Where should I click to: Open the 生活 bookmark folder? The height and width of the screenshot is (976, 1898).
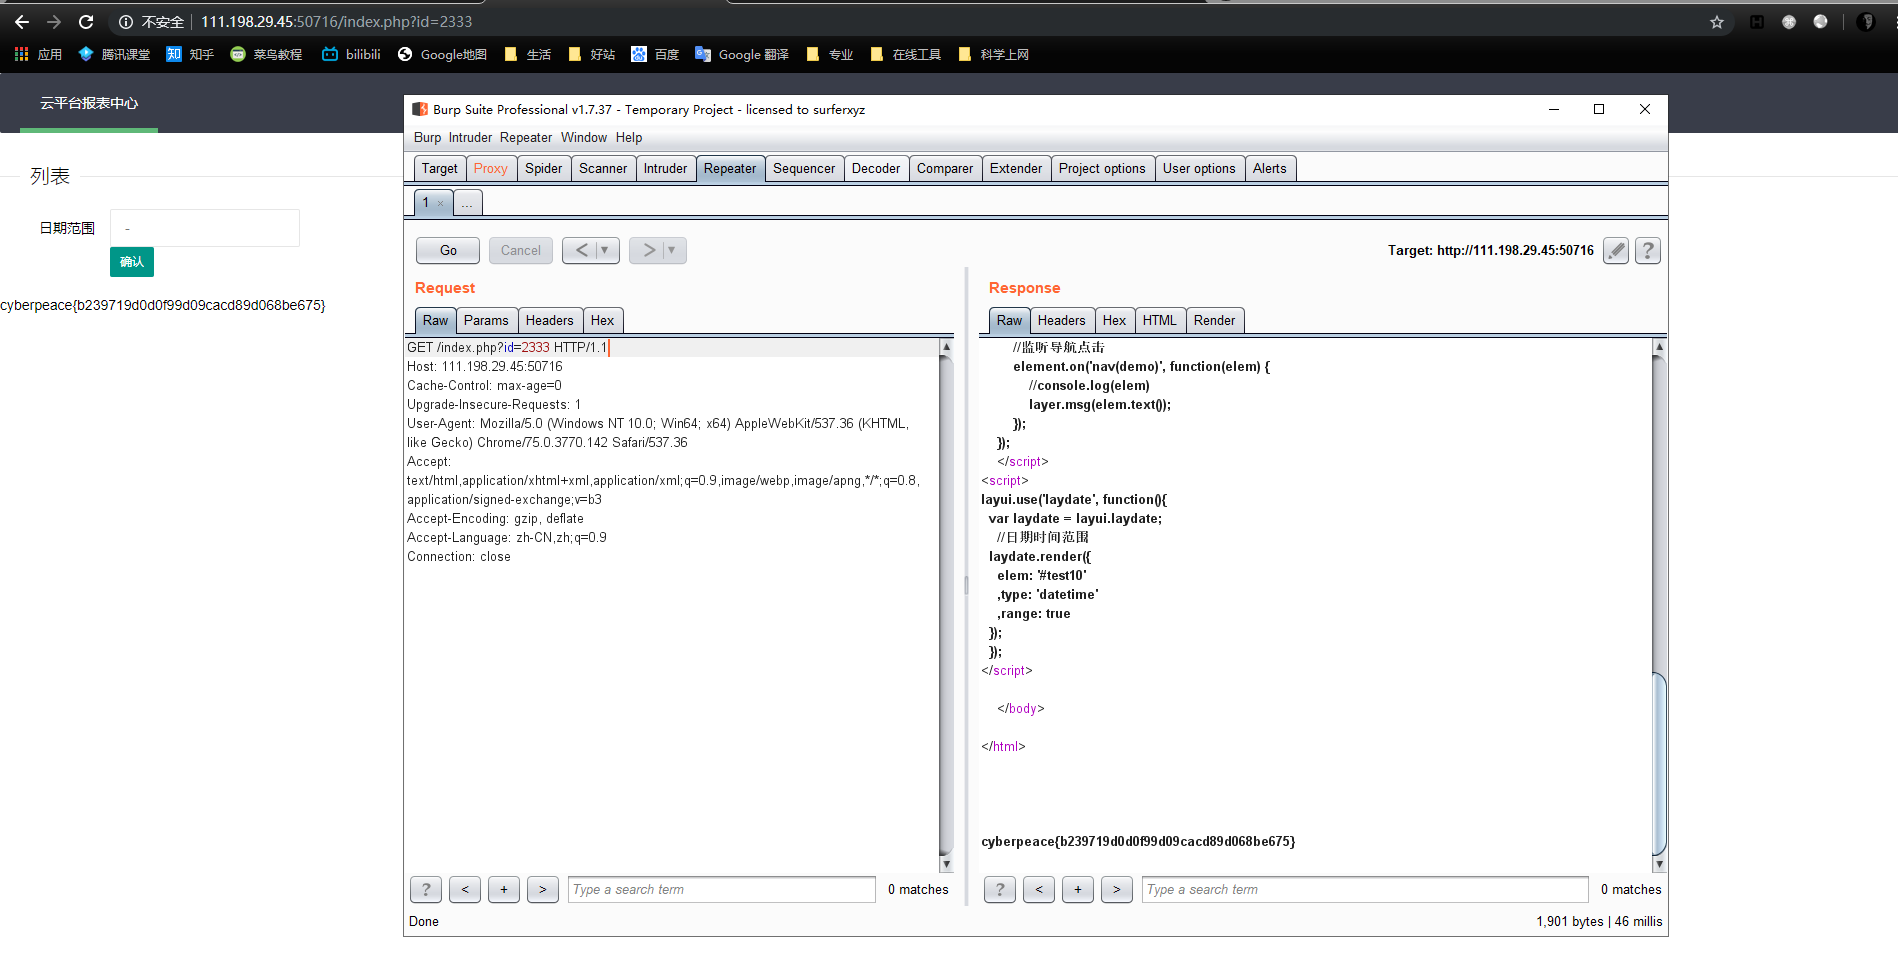pos(528,54)
